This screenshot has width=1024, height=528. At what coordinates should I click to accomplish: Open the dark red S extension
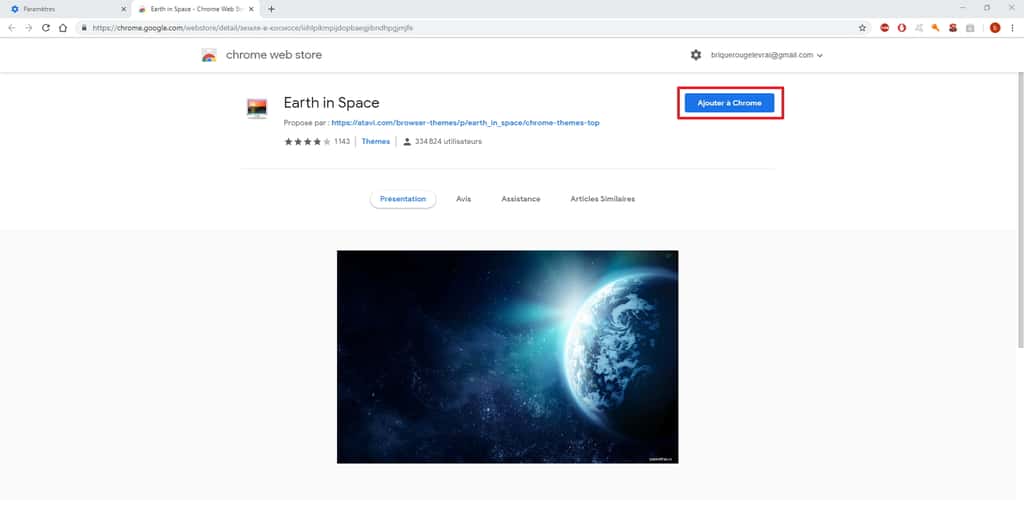coord(953,28)
